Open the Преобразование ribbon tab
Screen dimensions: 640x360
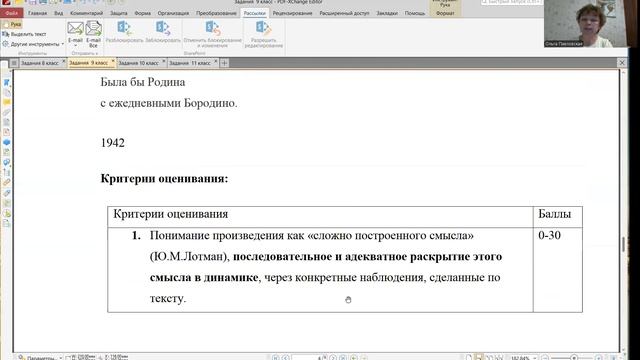tap(216, 13)
